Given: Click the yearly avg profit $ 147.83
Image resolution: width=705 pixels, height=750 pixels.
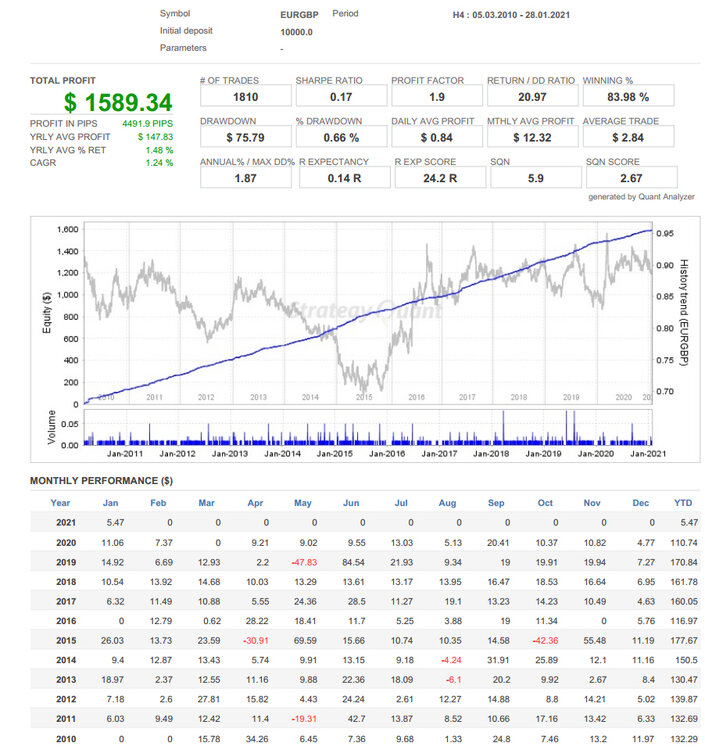Looking at the screenshot, I should pos(155,137).
